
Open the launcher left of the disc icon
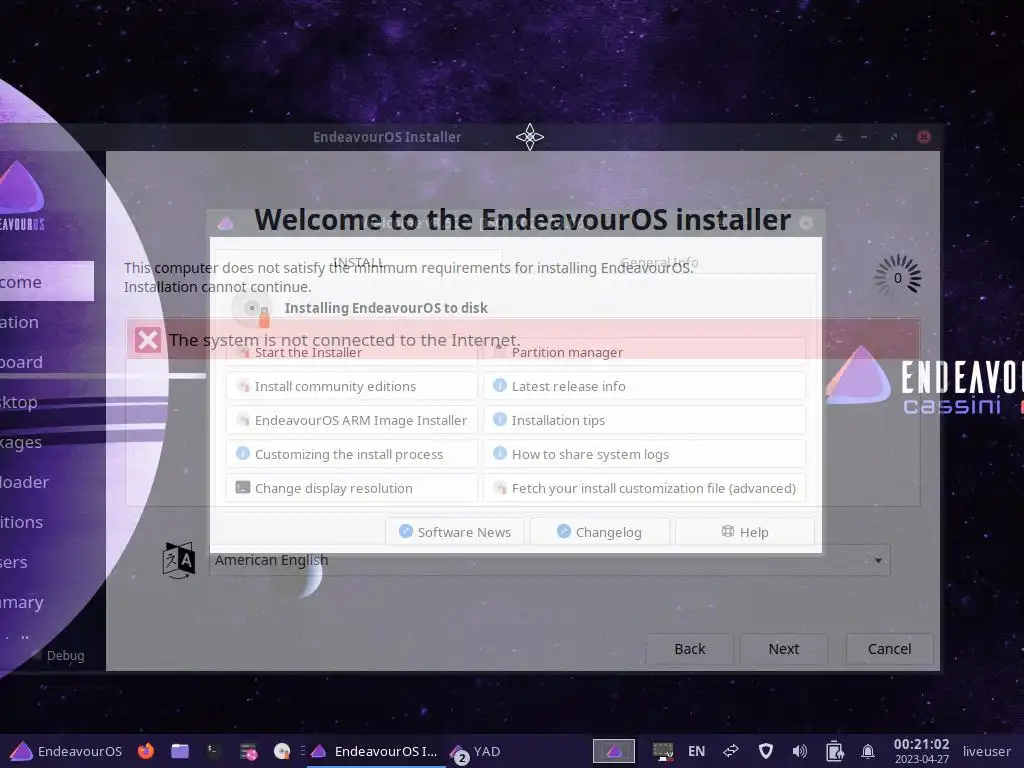click(x=248, y=751)
